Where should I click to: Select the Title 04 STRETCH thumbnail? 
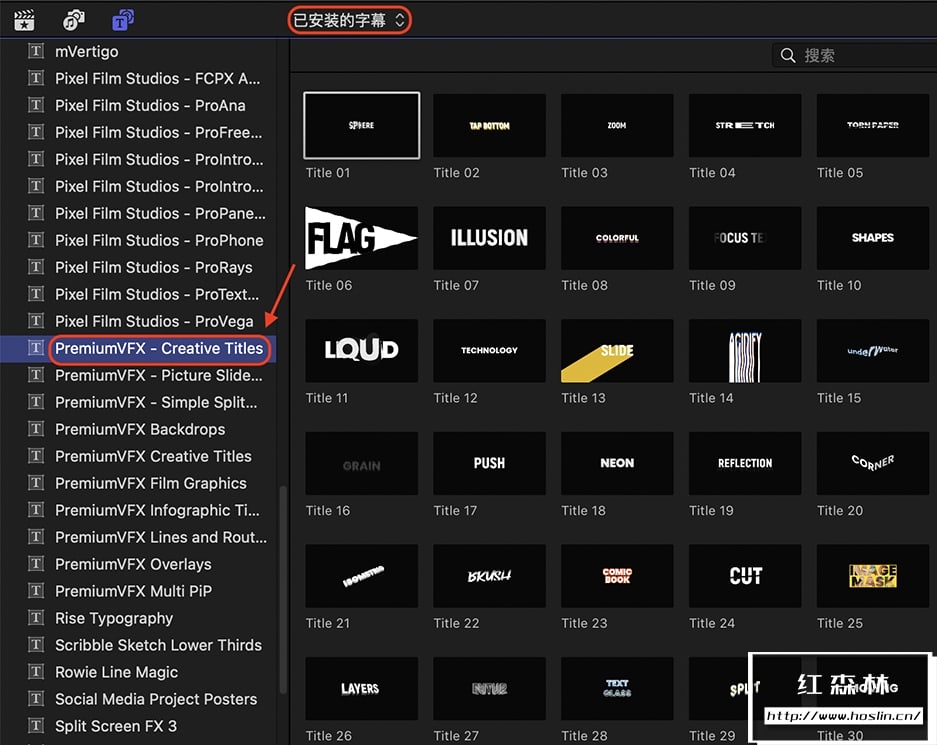[745, 125]
